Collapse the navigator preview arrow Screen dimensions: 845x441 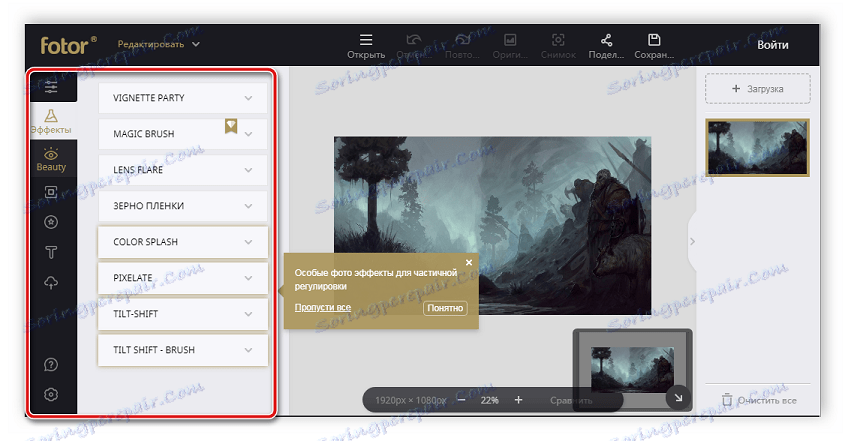pos(678,398)
